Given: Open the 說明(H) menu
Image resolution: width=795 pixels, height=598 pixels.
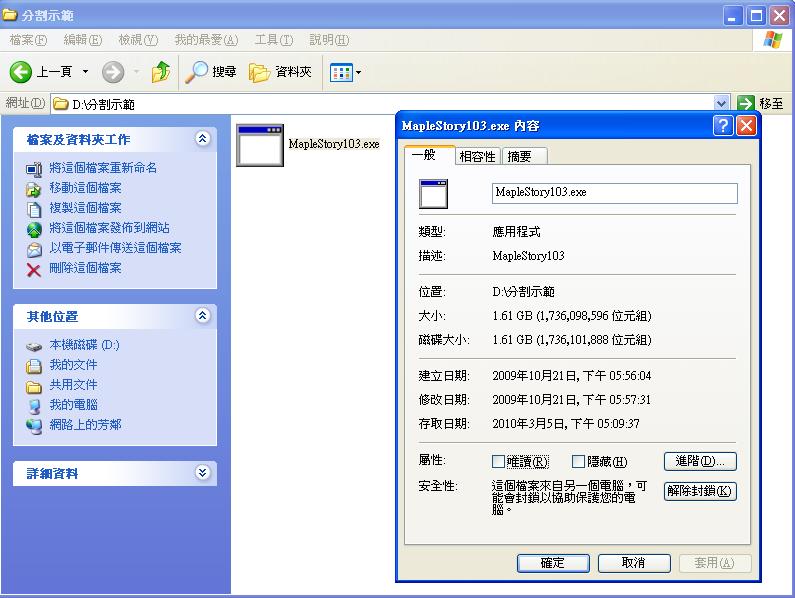Looking at the screenshot, I should pyautogui.click(x=329, y=40).
